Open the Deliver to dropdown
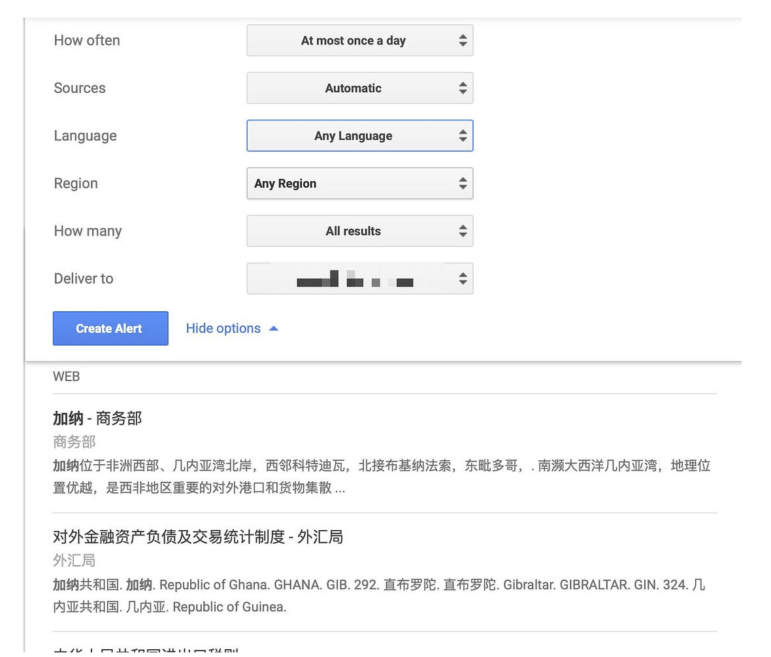 [x=359, y=279]
